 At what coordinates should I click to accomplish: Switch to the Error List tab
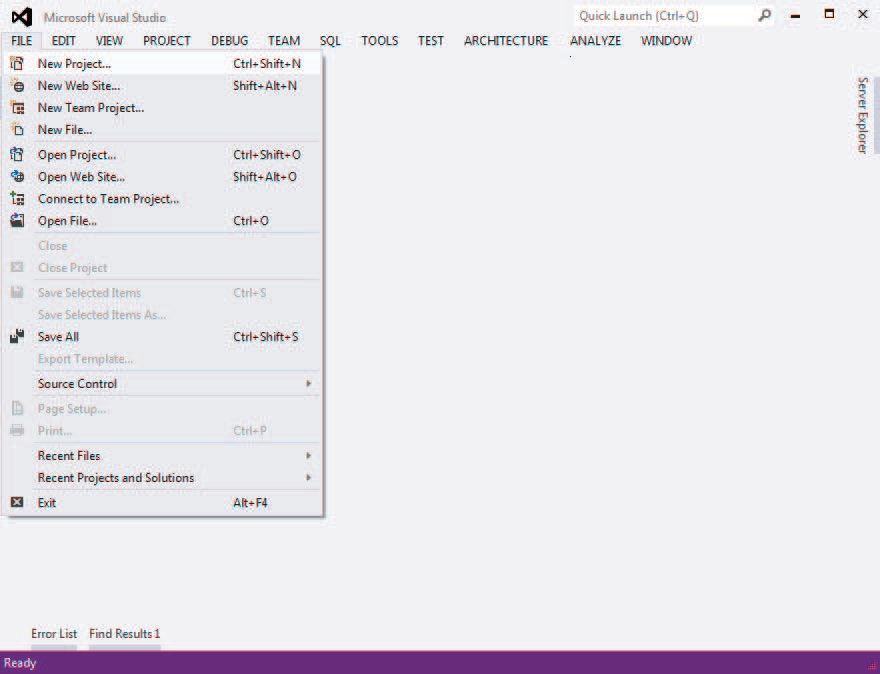[x=54, y=634]
